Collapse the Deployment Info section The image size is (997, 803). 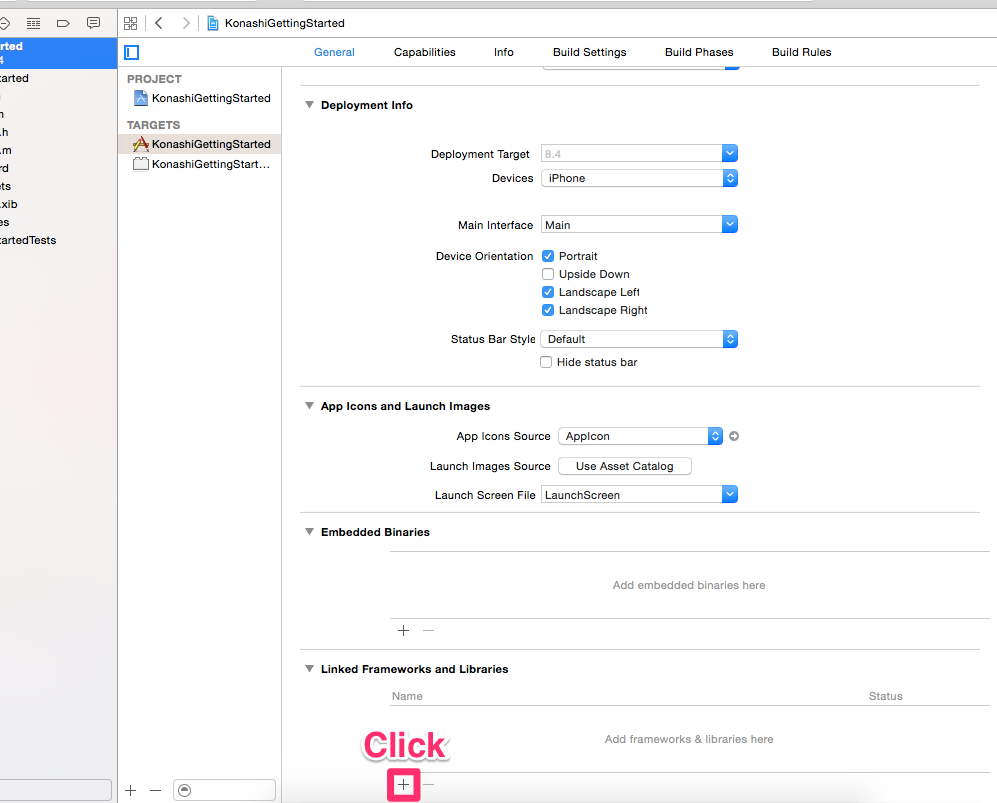tap(309, 105)
